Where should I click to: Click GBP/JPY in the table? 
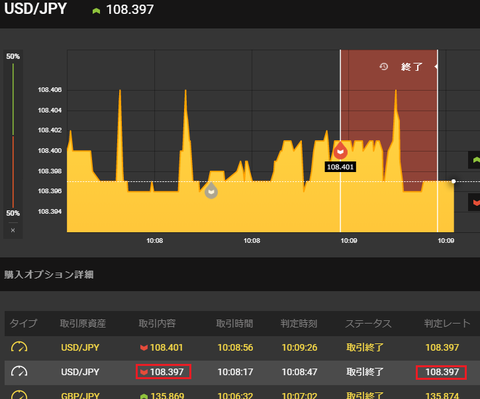(80, 395)
